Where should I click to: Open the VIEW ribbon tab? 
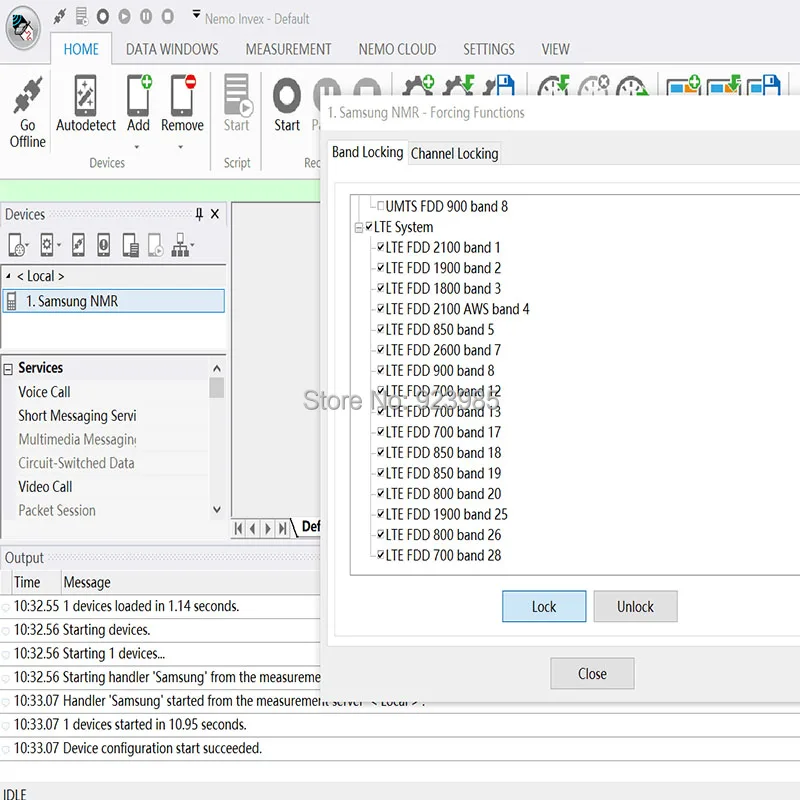tap(555, 49)
